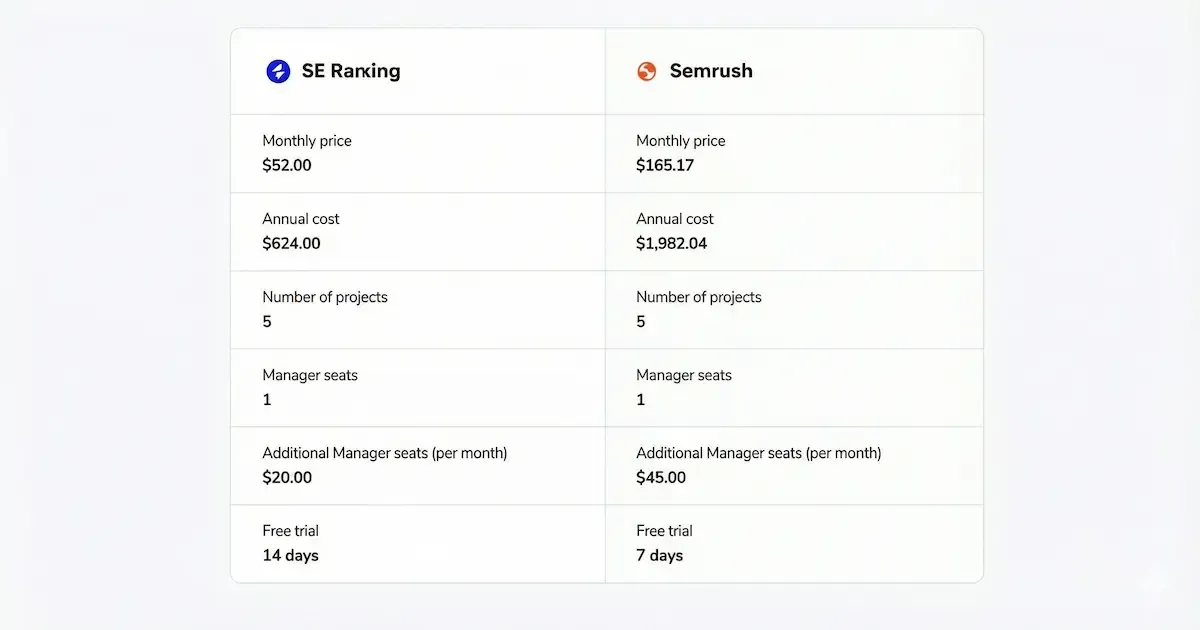The image size is (1200, 630).
Task: Click Semrush's Free trial label
Action: click(664, 531)
